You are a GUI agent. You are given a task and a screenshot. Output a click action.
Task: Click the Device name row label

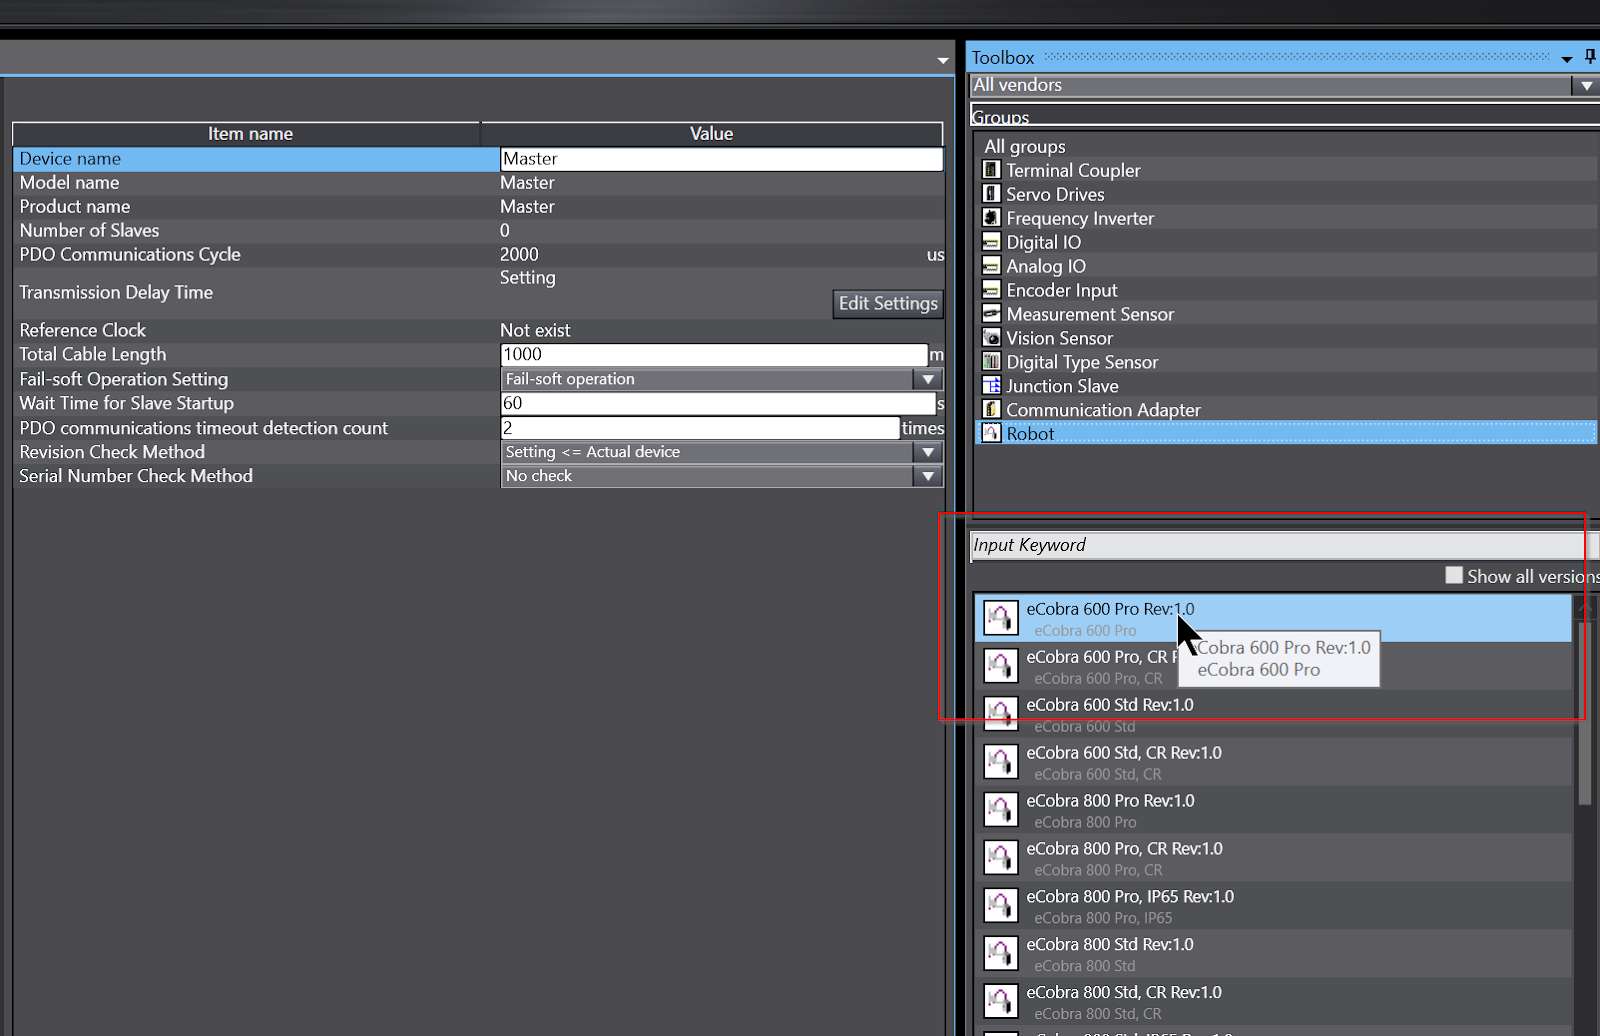click(x=70, y=159)
